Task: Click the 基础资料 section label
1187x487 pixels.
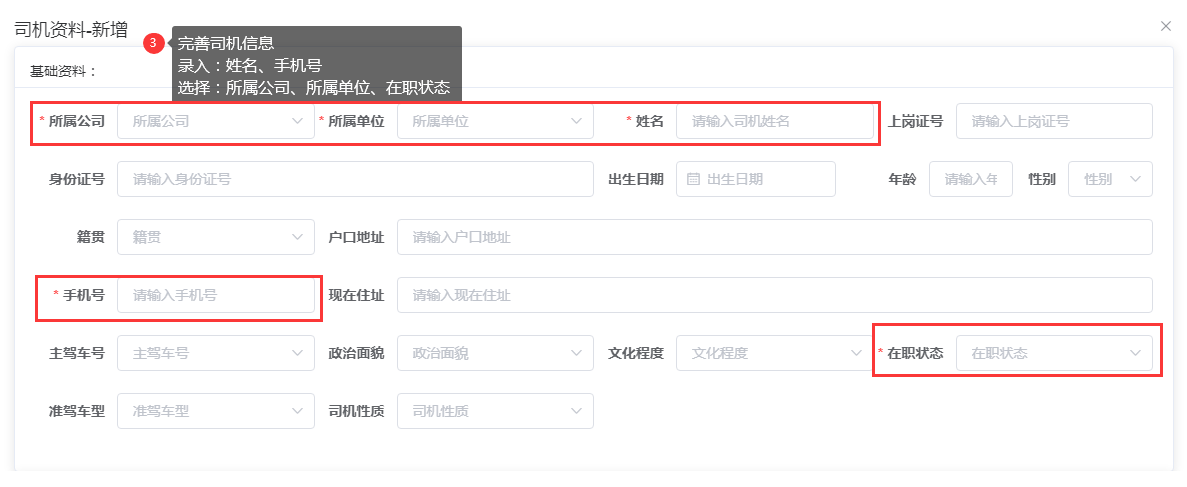Action: (x=64, y=72)
